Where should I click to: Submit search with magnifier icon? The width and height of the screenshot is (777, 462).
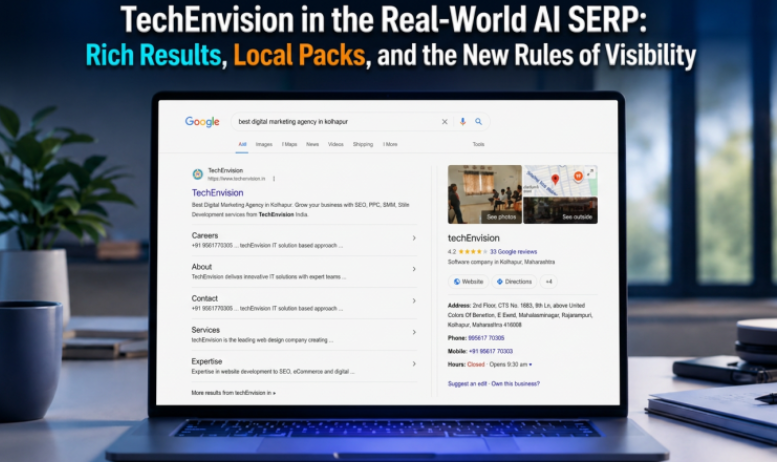point(479,121)
